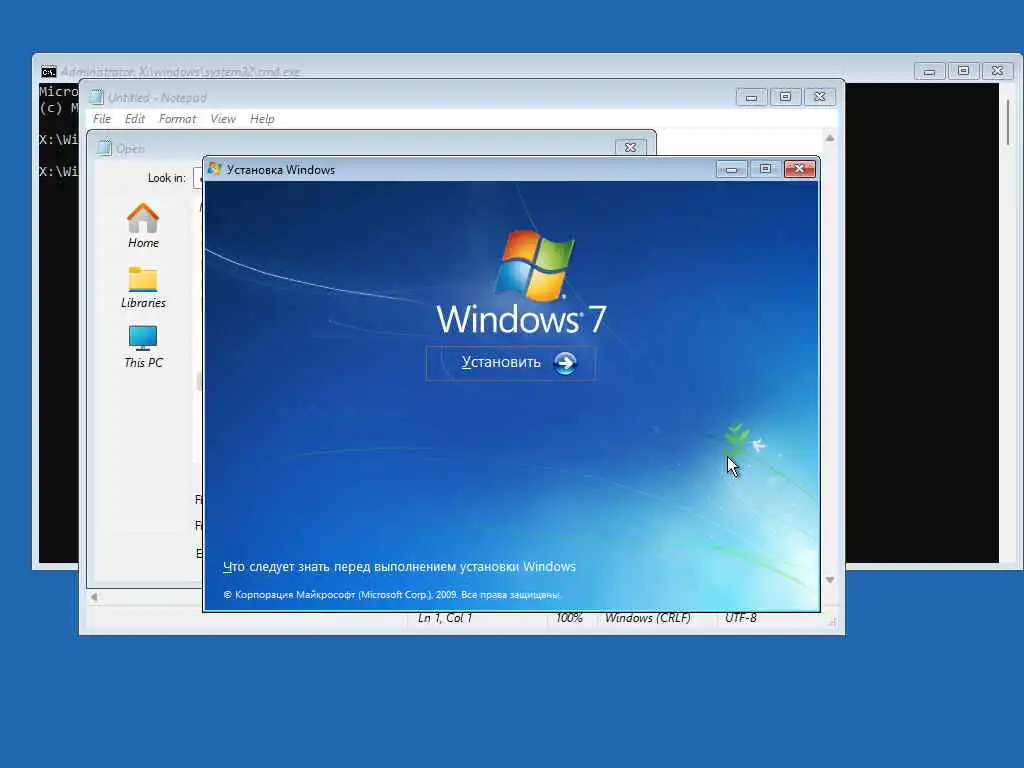Select Libraries in the Open dialog sidebar
The image size is (1024, 768).
(143, 287)
